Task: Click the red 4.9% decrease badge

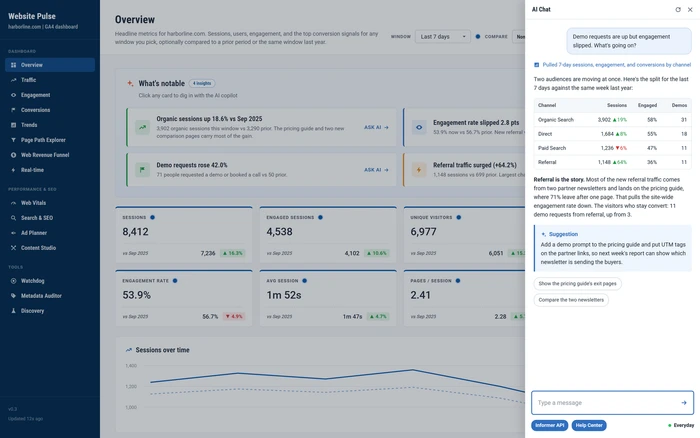Action: pos(234,317)
